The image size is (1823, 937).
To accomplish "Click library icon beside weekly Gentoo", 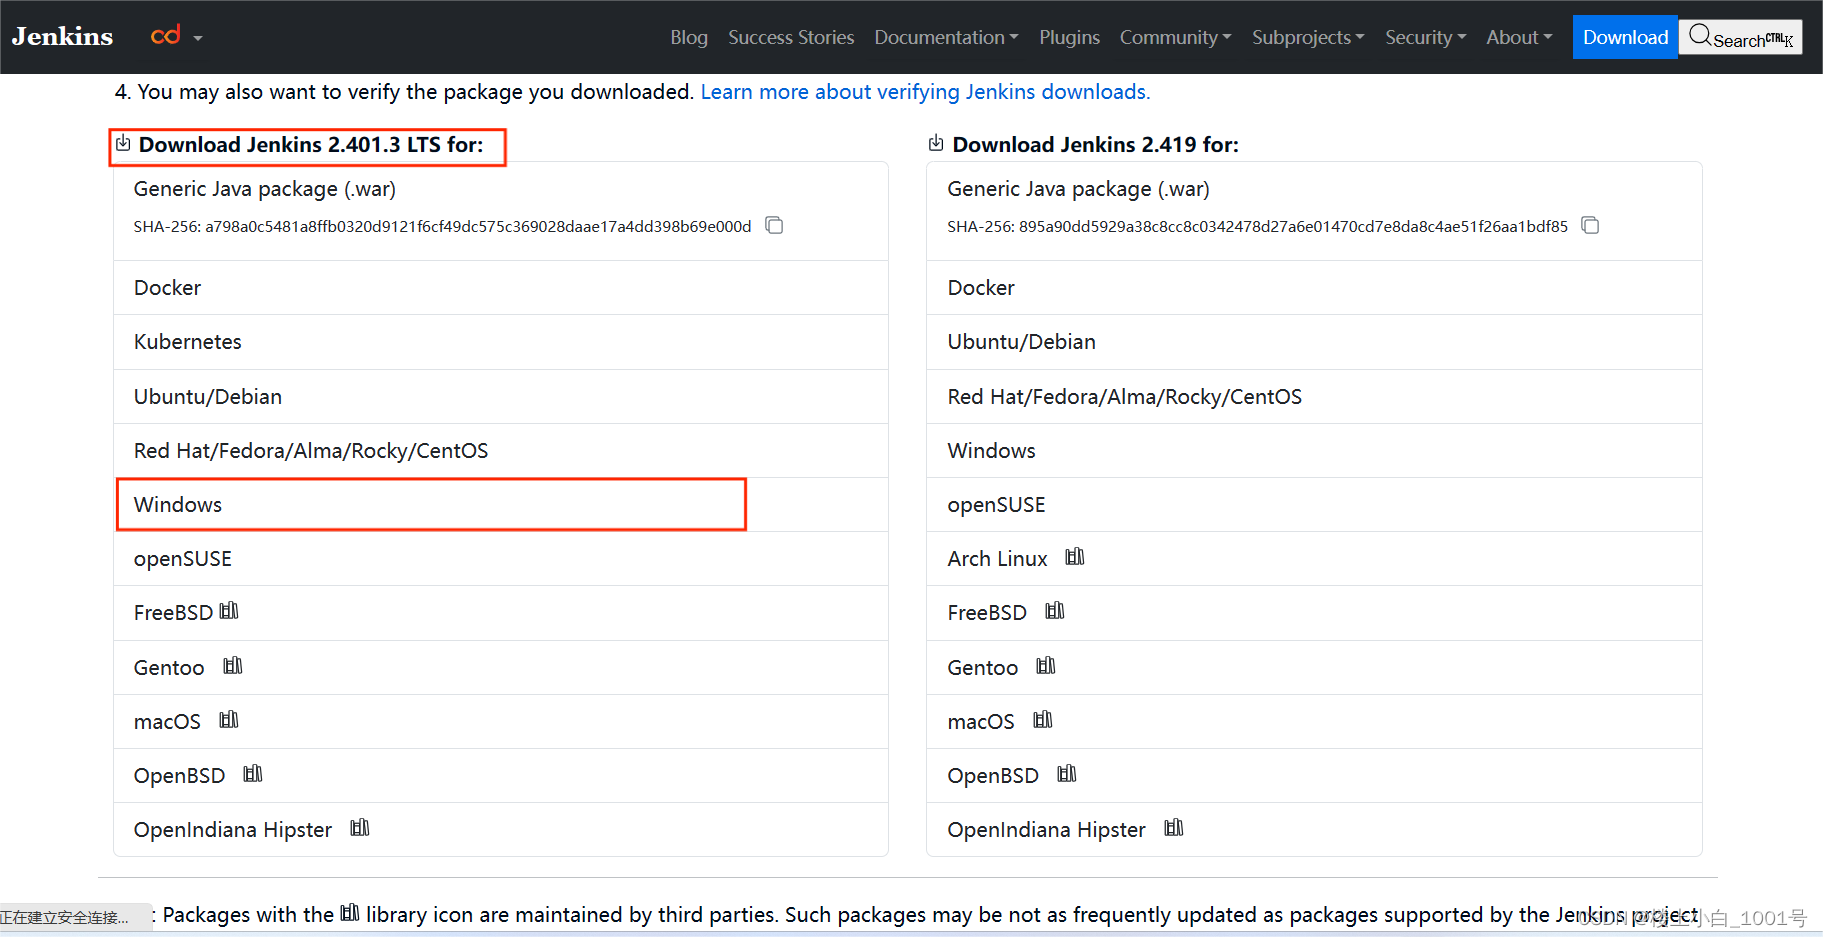I will [x=1046, y=666].
